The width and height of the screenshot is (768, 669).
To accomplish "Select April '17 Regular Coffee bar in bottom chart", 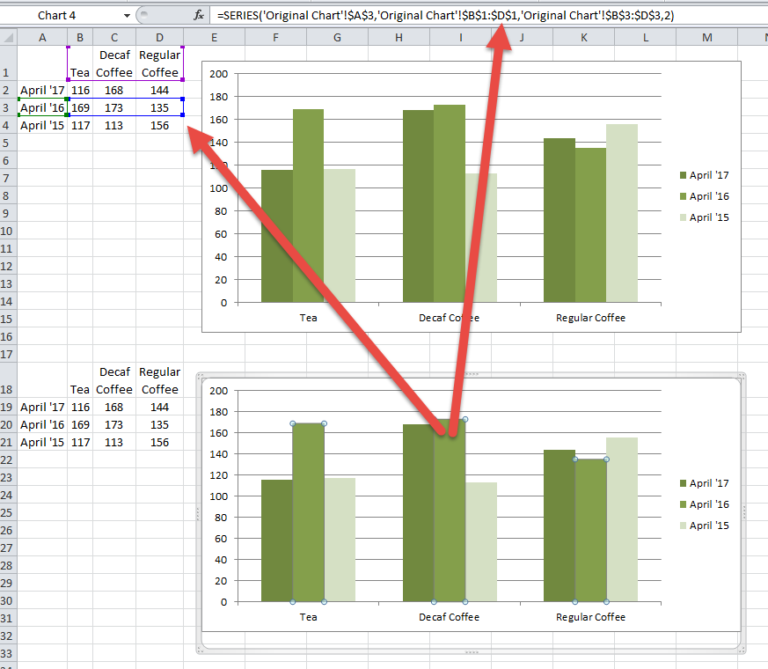I will coord(559,526).
